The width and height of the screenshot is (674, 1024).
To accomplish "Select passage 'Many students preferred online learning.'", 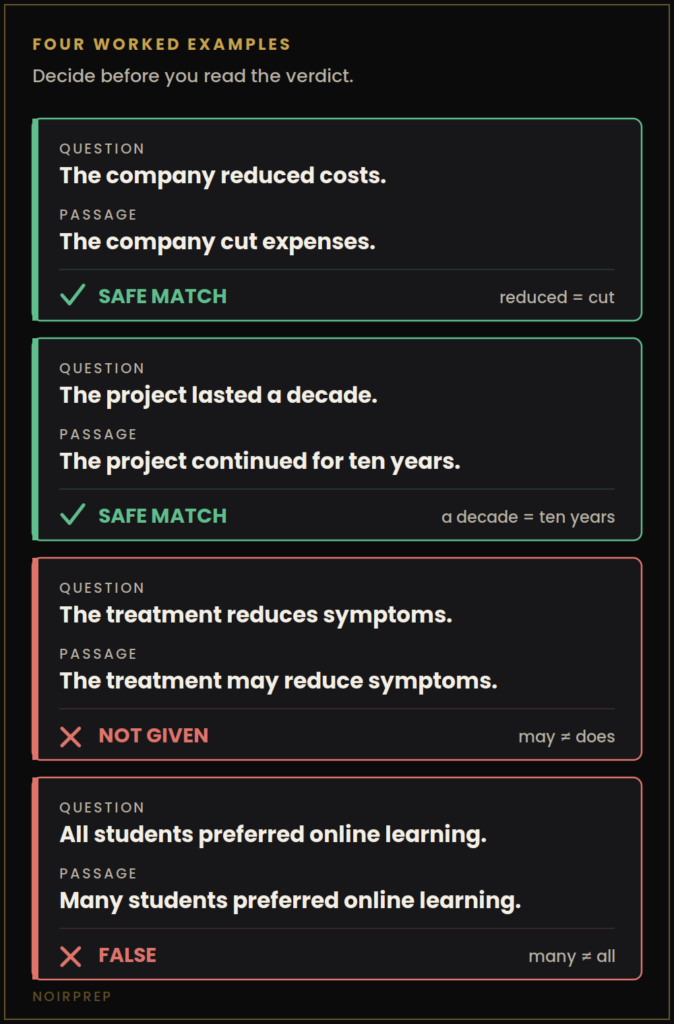I will coord(290,901).
